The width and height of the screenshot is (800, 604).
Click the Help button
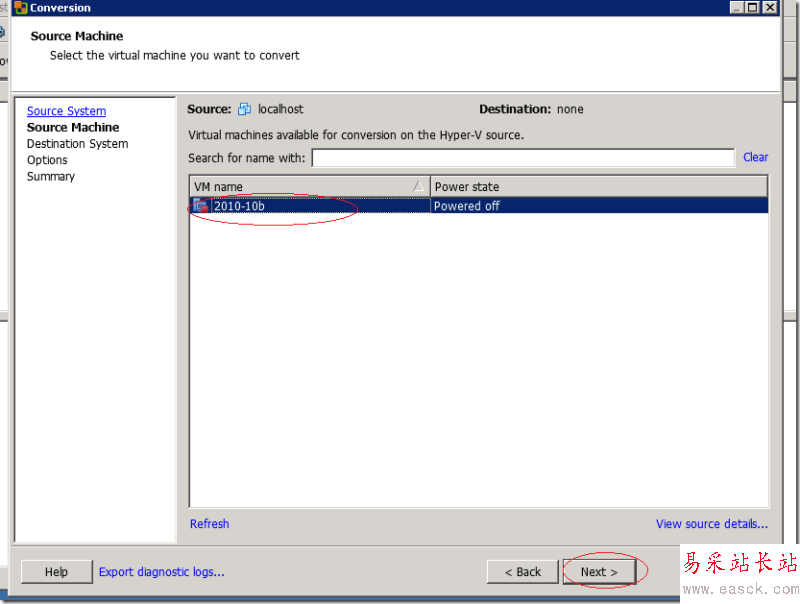pos(56,571)
